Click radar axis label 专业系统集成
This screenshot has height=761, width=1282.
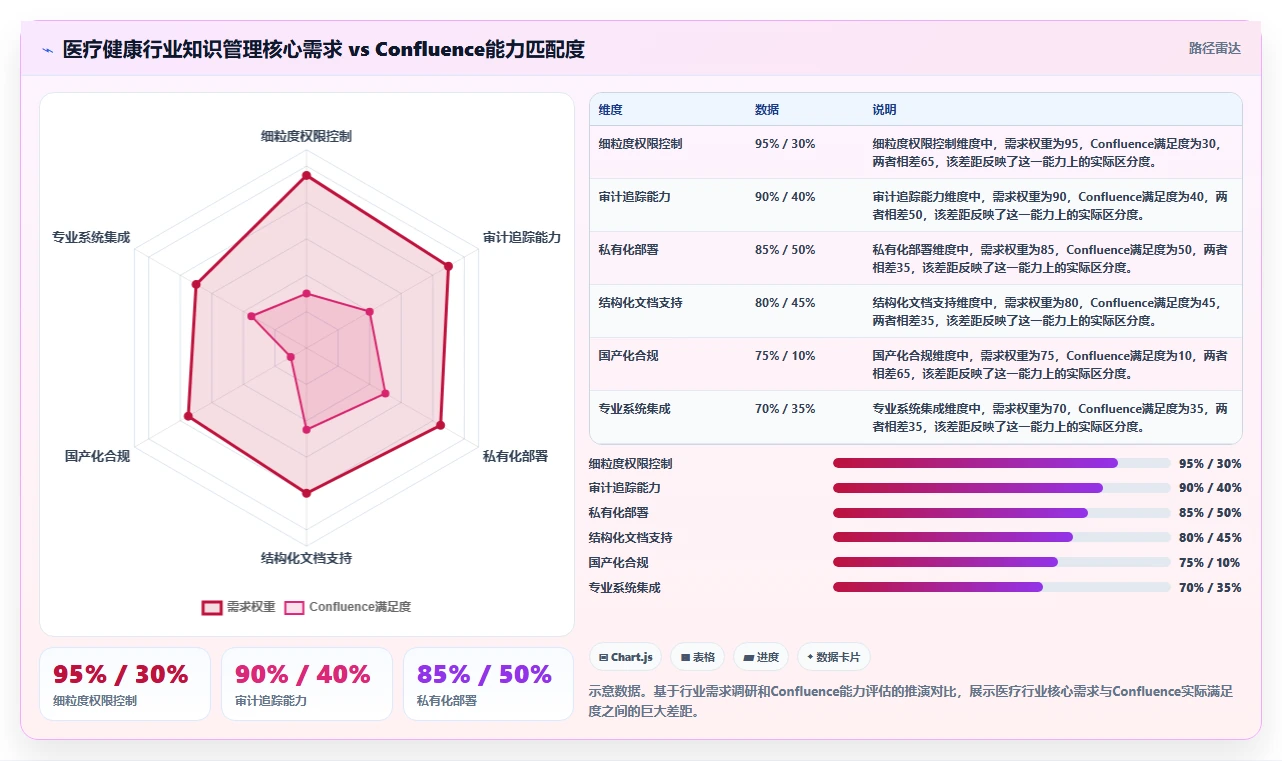point(91,237)
